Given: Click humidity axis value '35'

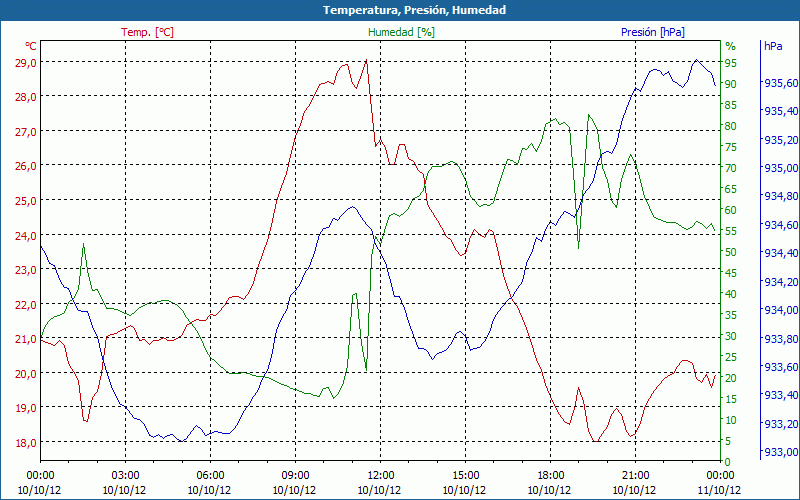Looking at the screenshot, I should point(731,315).
